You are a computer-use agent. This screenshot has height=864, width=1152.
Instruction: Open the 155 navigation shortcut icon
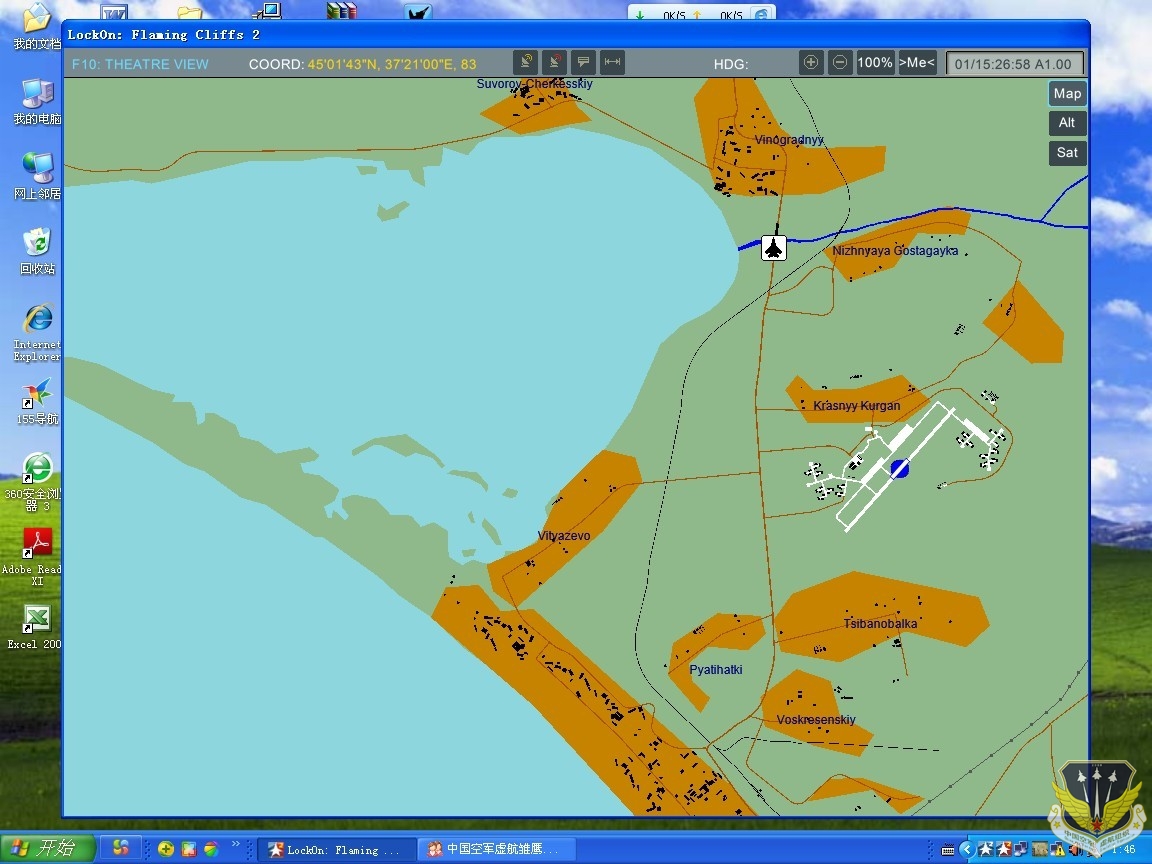tap(37, 402)
